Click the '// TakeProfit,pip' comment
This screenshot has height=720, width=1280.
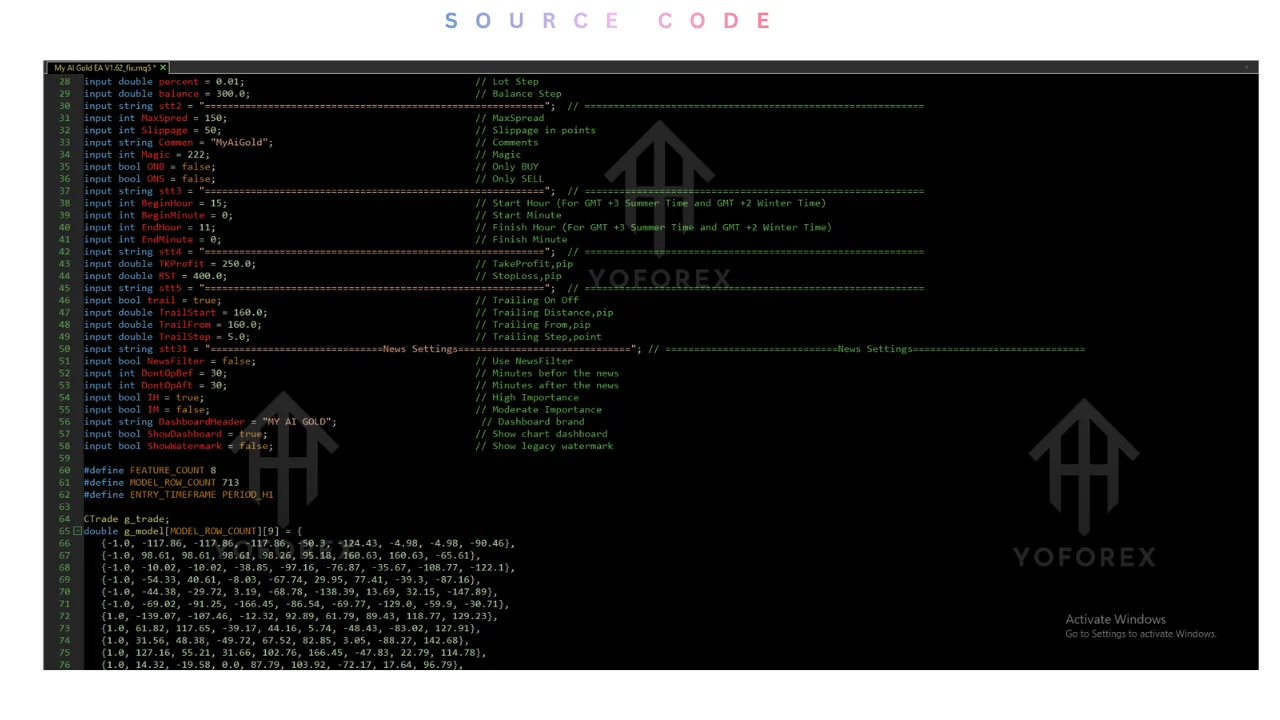click(x=525, y=264)
